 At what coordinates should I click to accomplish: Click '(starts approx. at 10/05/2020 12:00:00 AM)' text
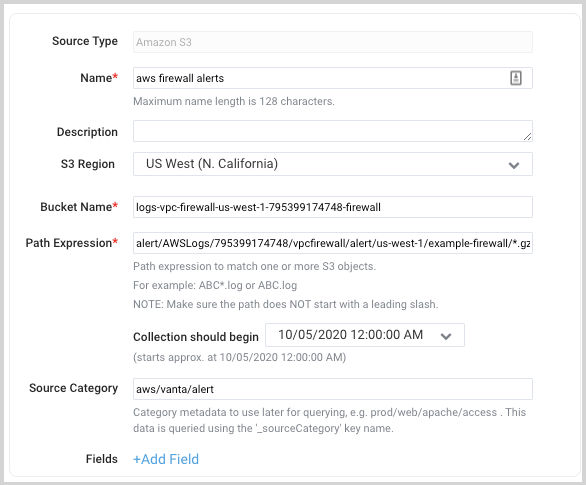(x=240, y=357)
